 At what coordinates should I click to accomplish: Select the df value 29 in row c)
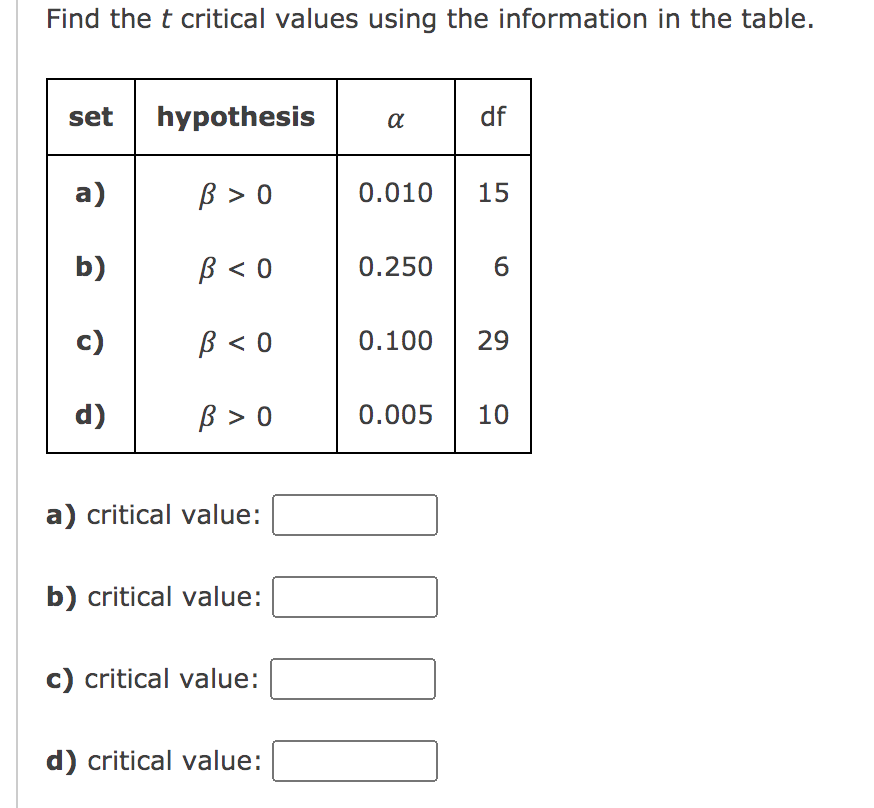click(494, 341)
